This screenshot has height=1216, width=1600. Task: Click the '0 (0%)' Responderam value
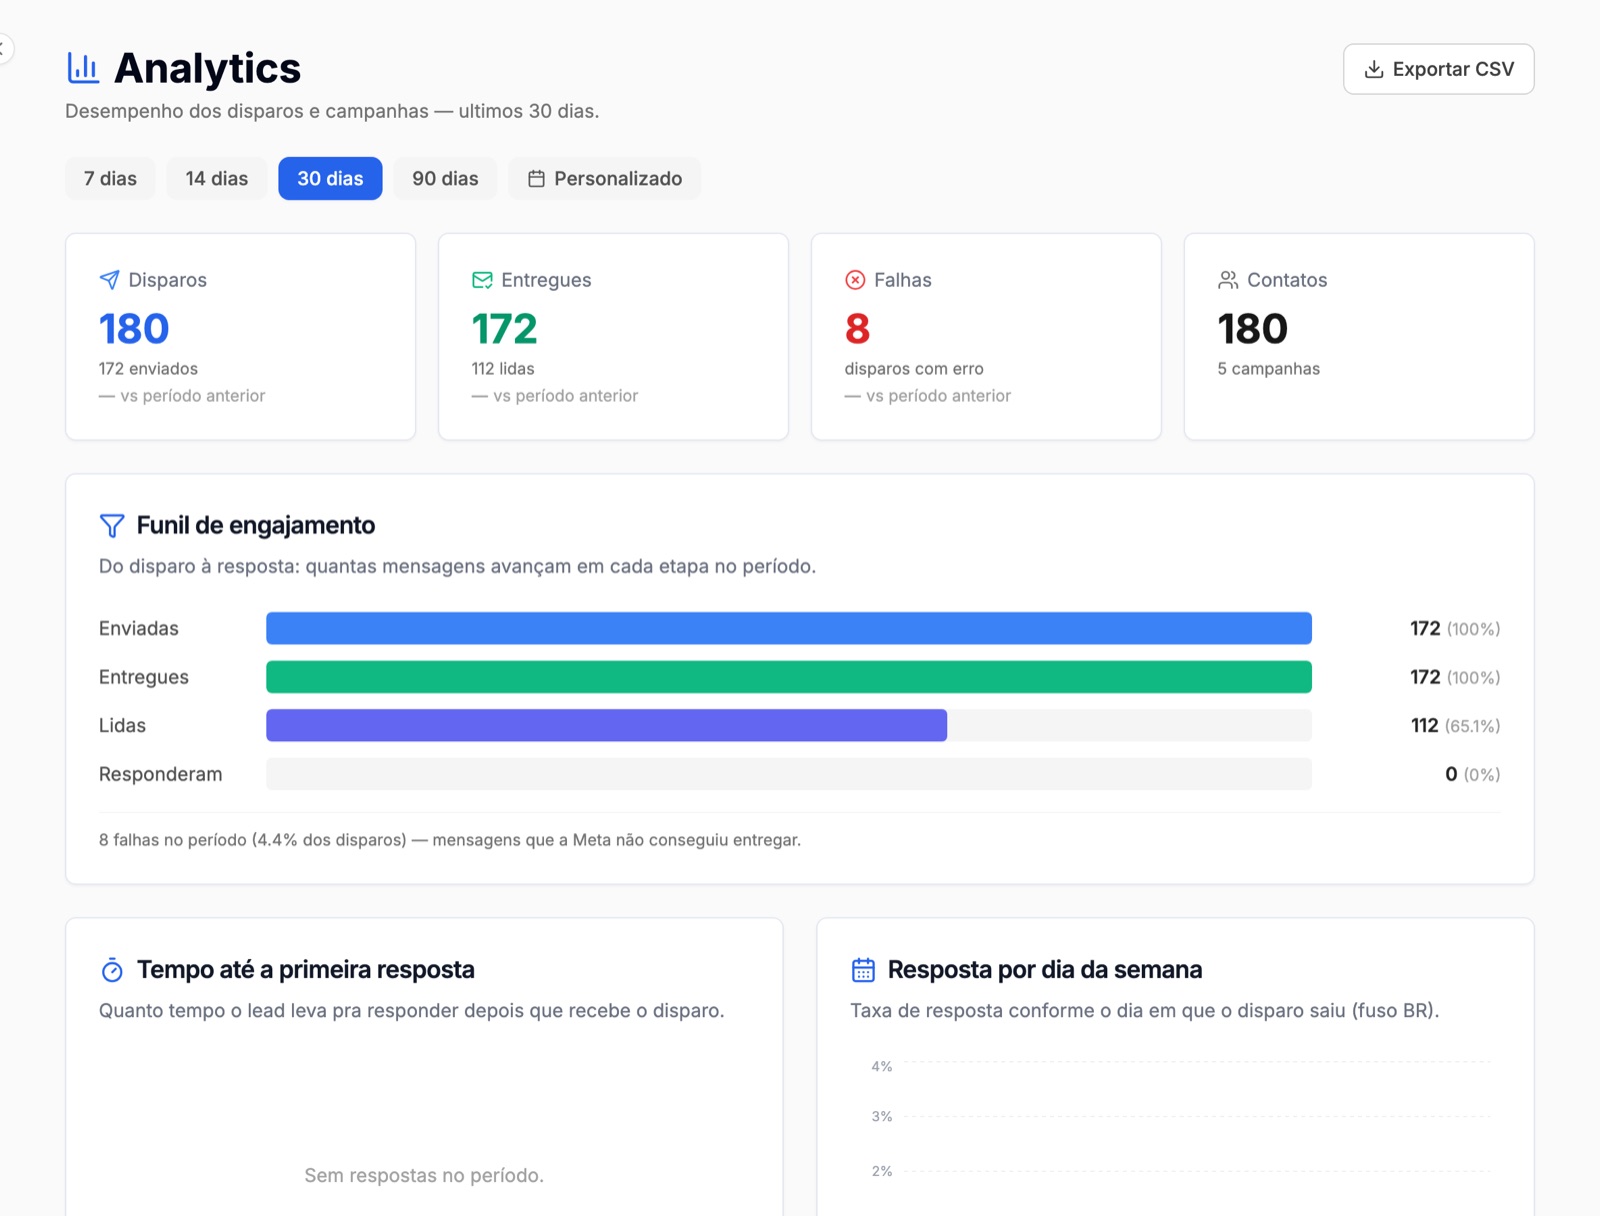(1472, 774)
